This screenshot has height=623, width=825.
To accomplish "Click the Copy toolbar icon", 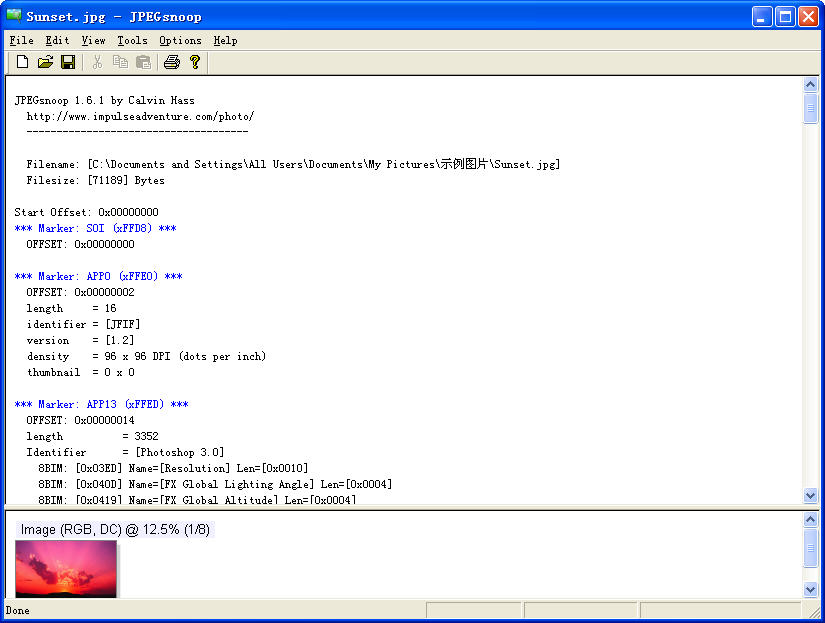I will (x=120, y=62).
